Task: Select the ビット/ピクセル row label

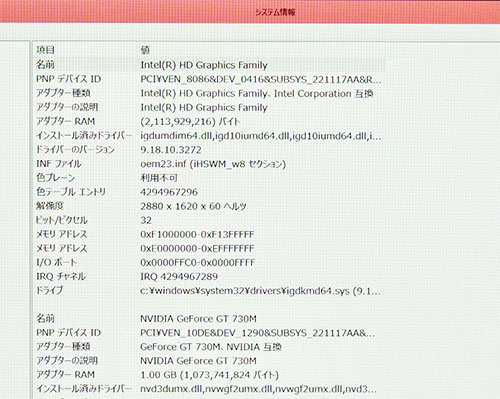Action: (62, 220)
